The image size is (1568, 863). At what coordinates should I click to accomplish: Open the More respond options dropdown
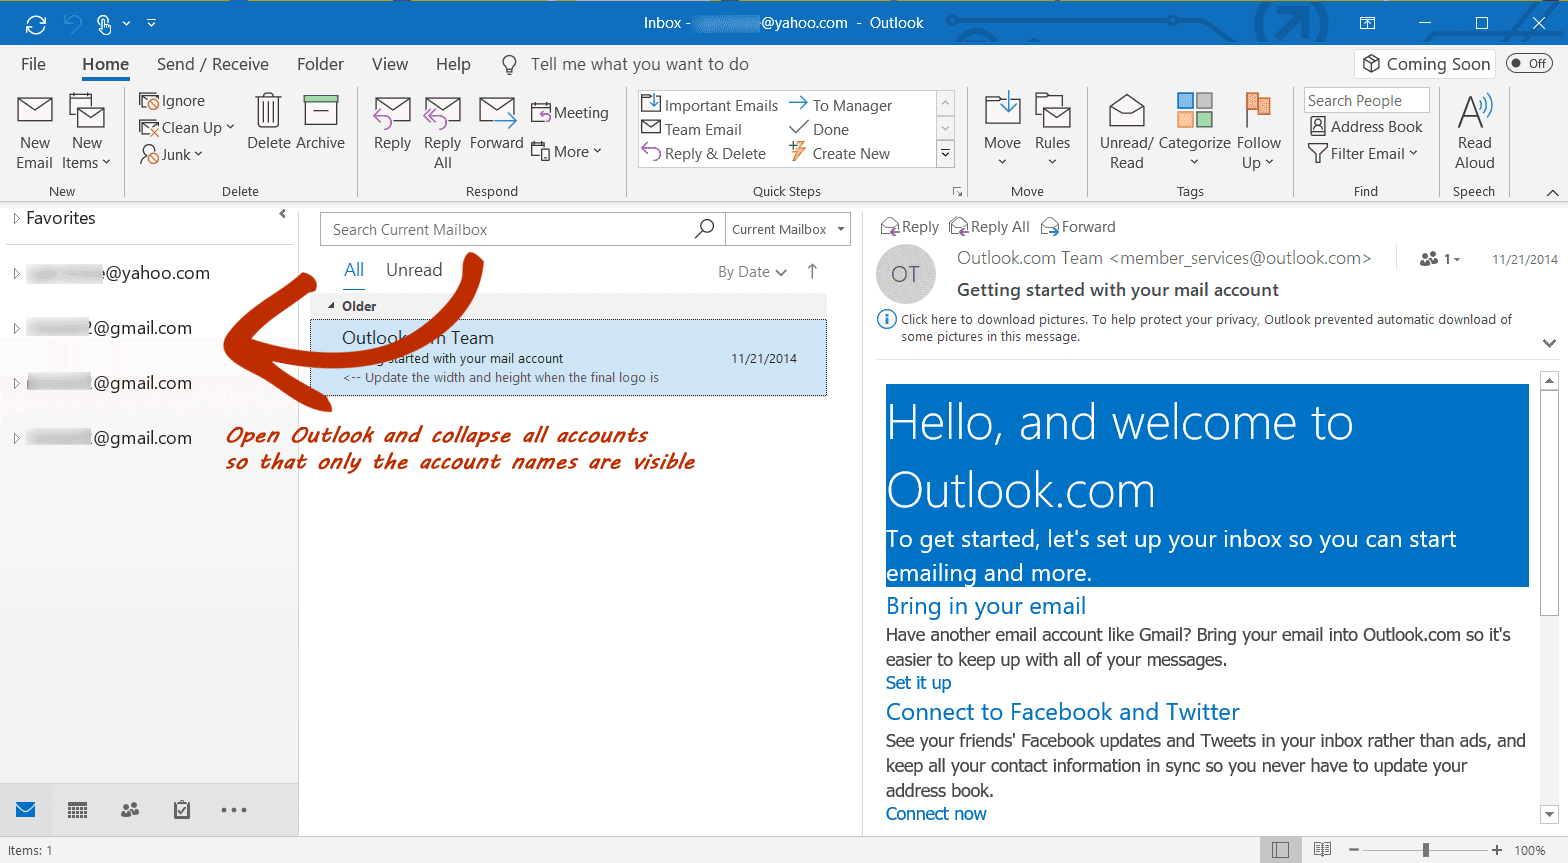pyautogui.click(x=567, y=152)
